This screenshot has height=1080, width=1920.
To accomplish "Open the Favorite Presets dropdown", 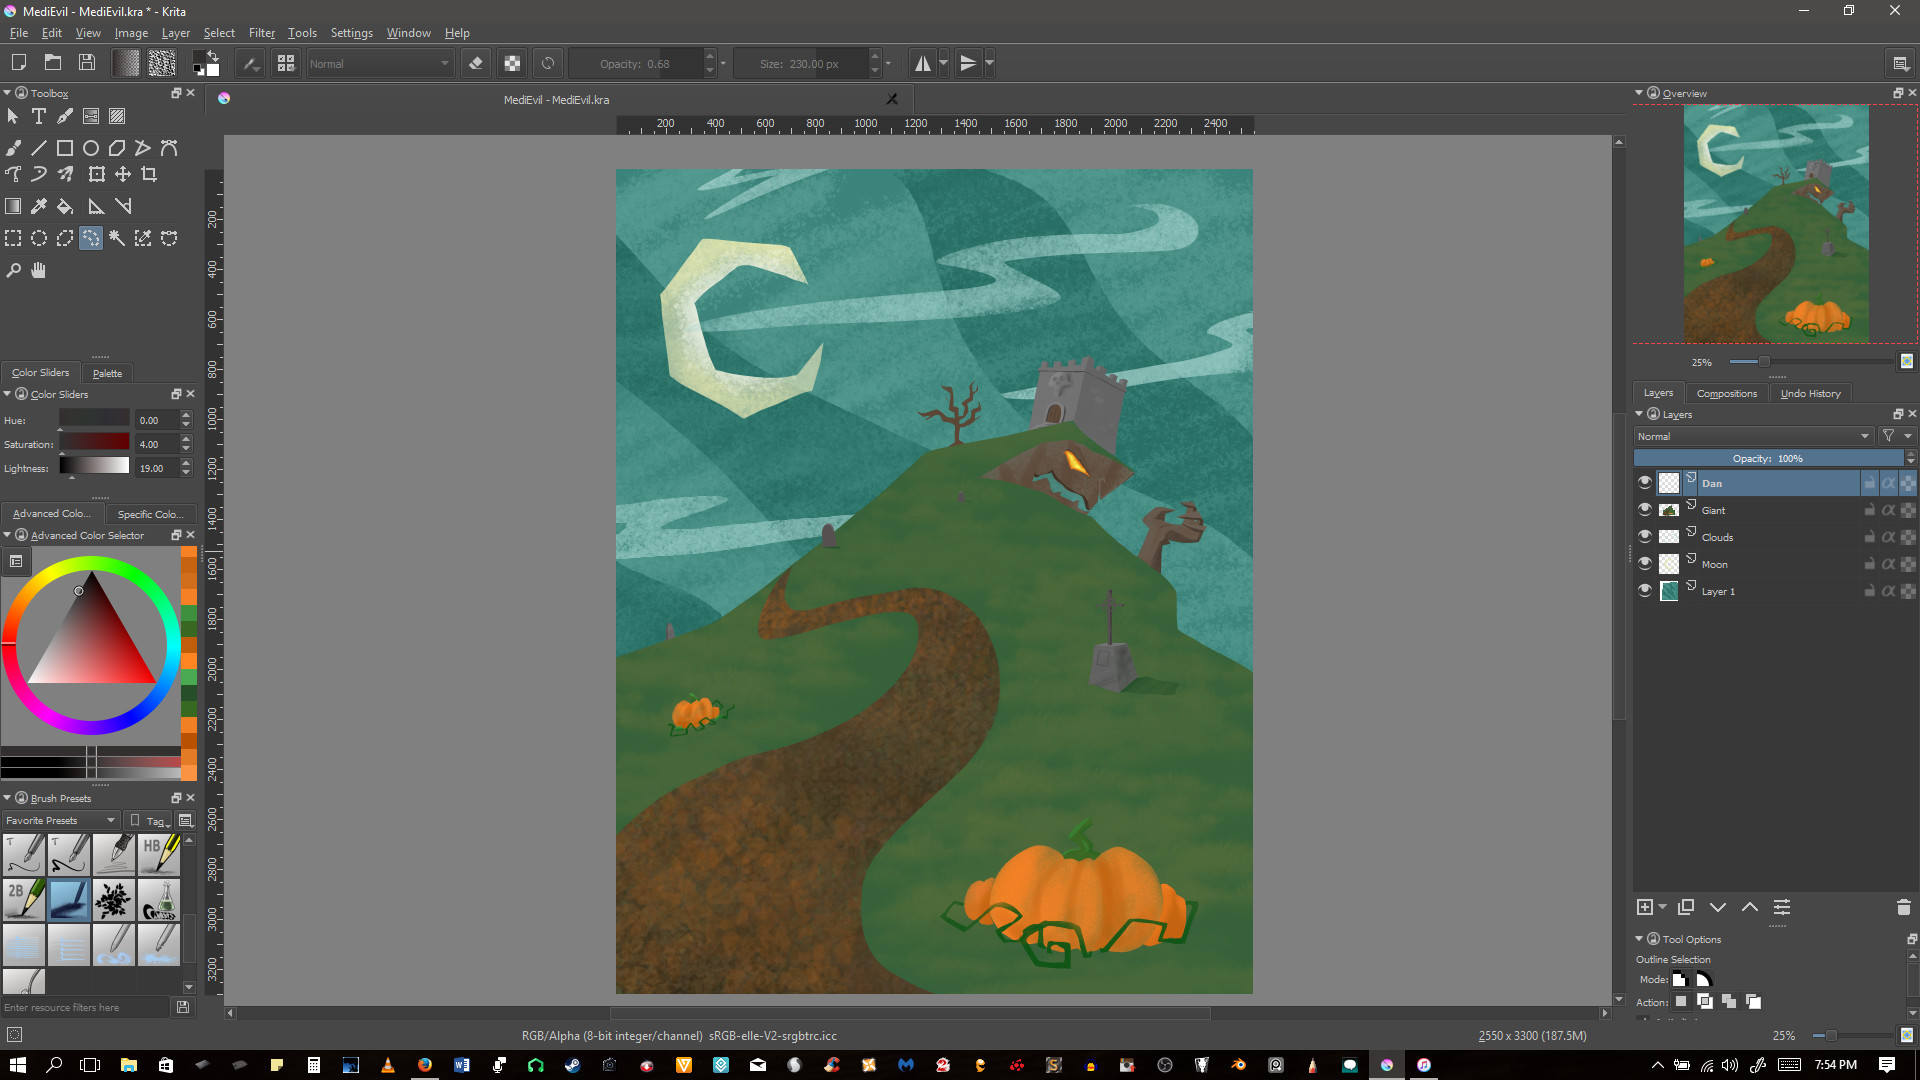I will (60, 820).
